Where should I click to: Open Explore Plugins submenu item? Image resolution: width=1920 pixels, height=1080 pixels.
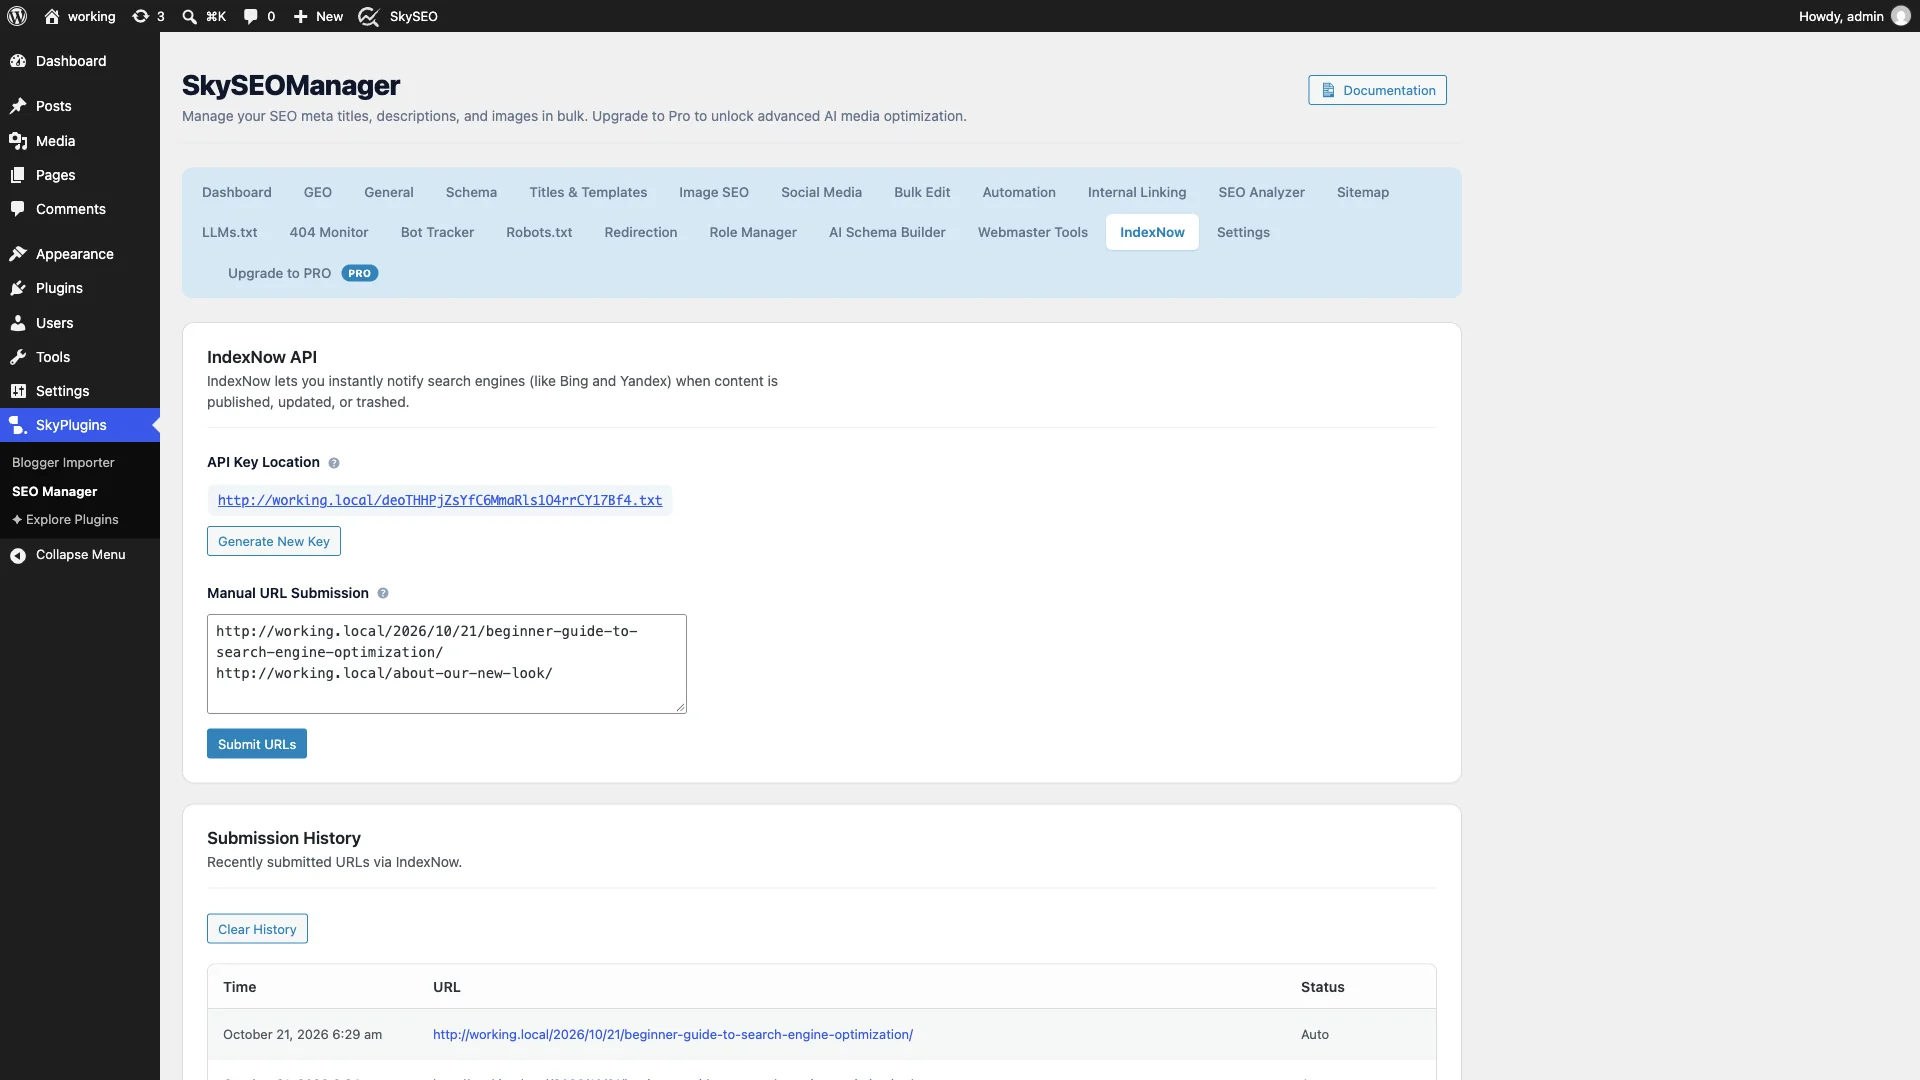[65, 520]
